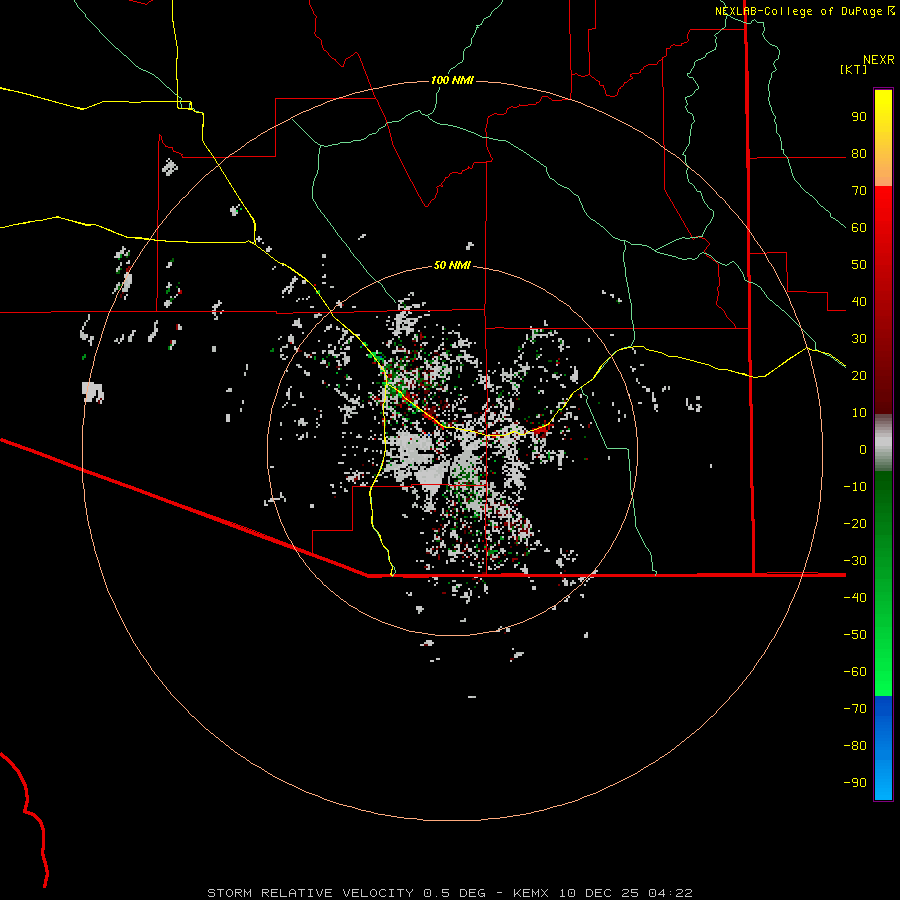
Task: Click the 50 value on the velocity scale
Action: click(859, 265)
